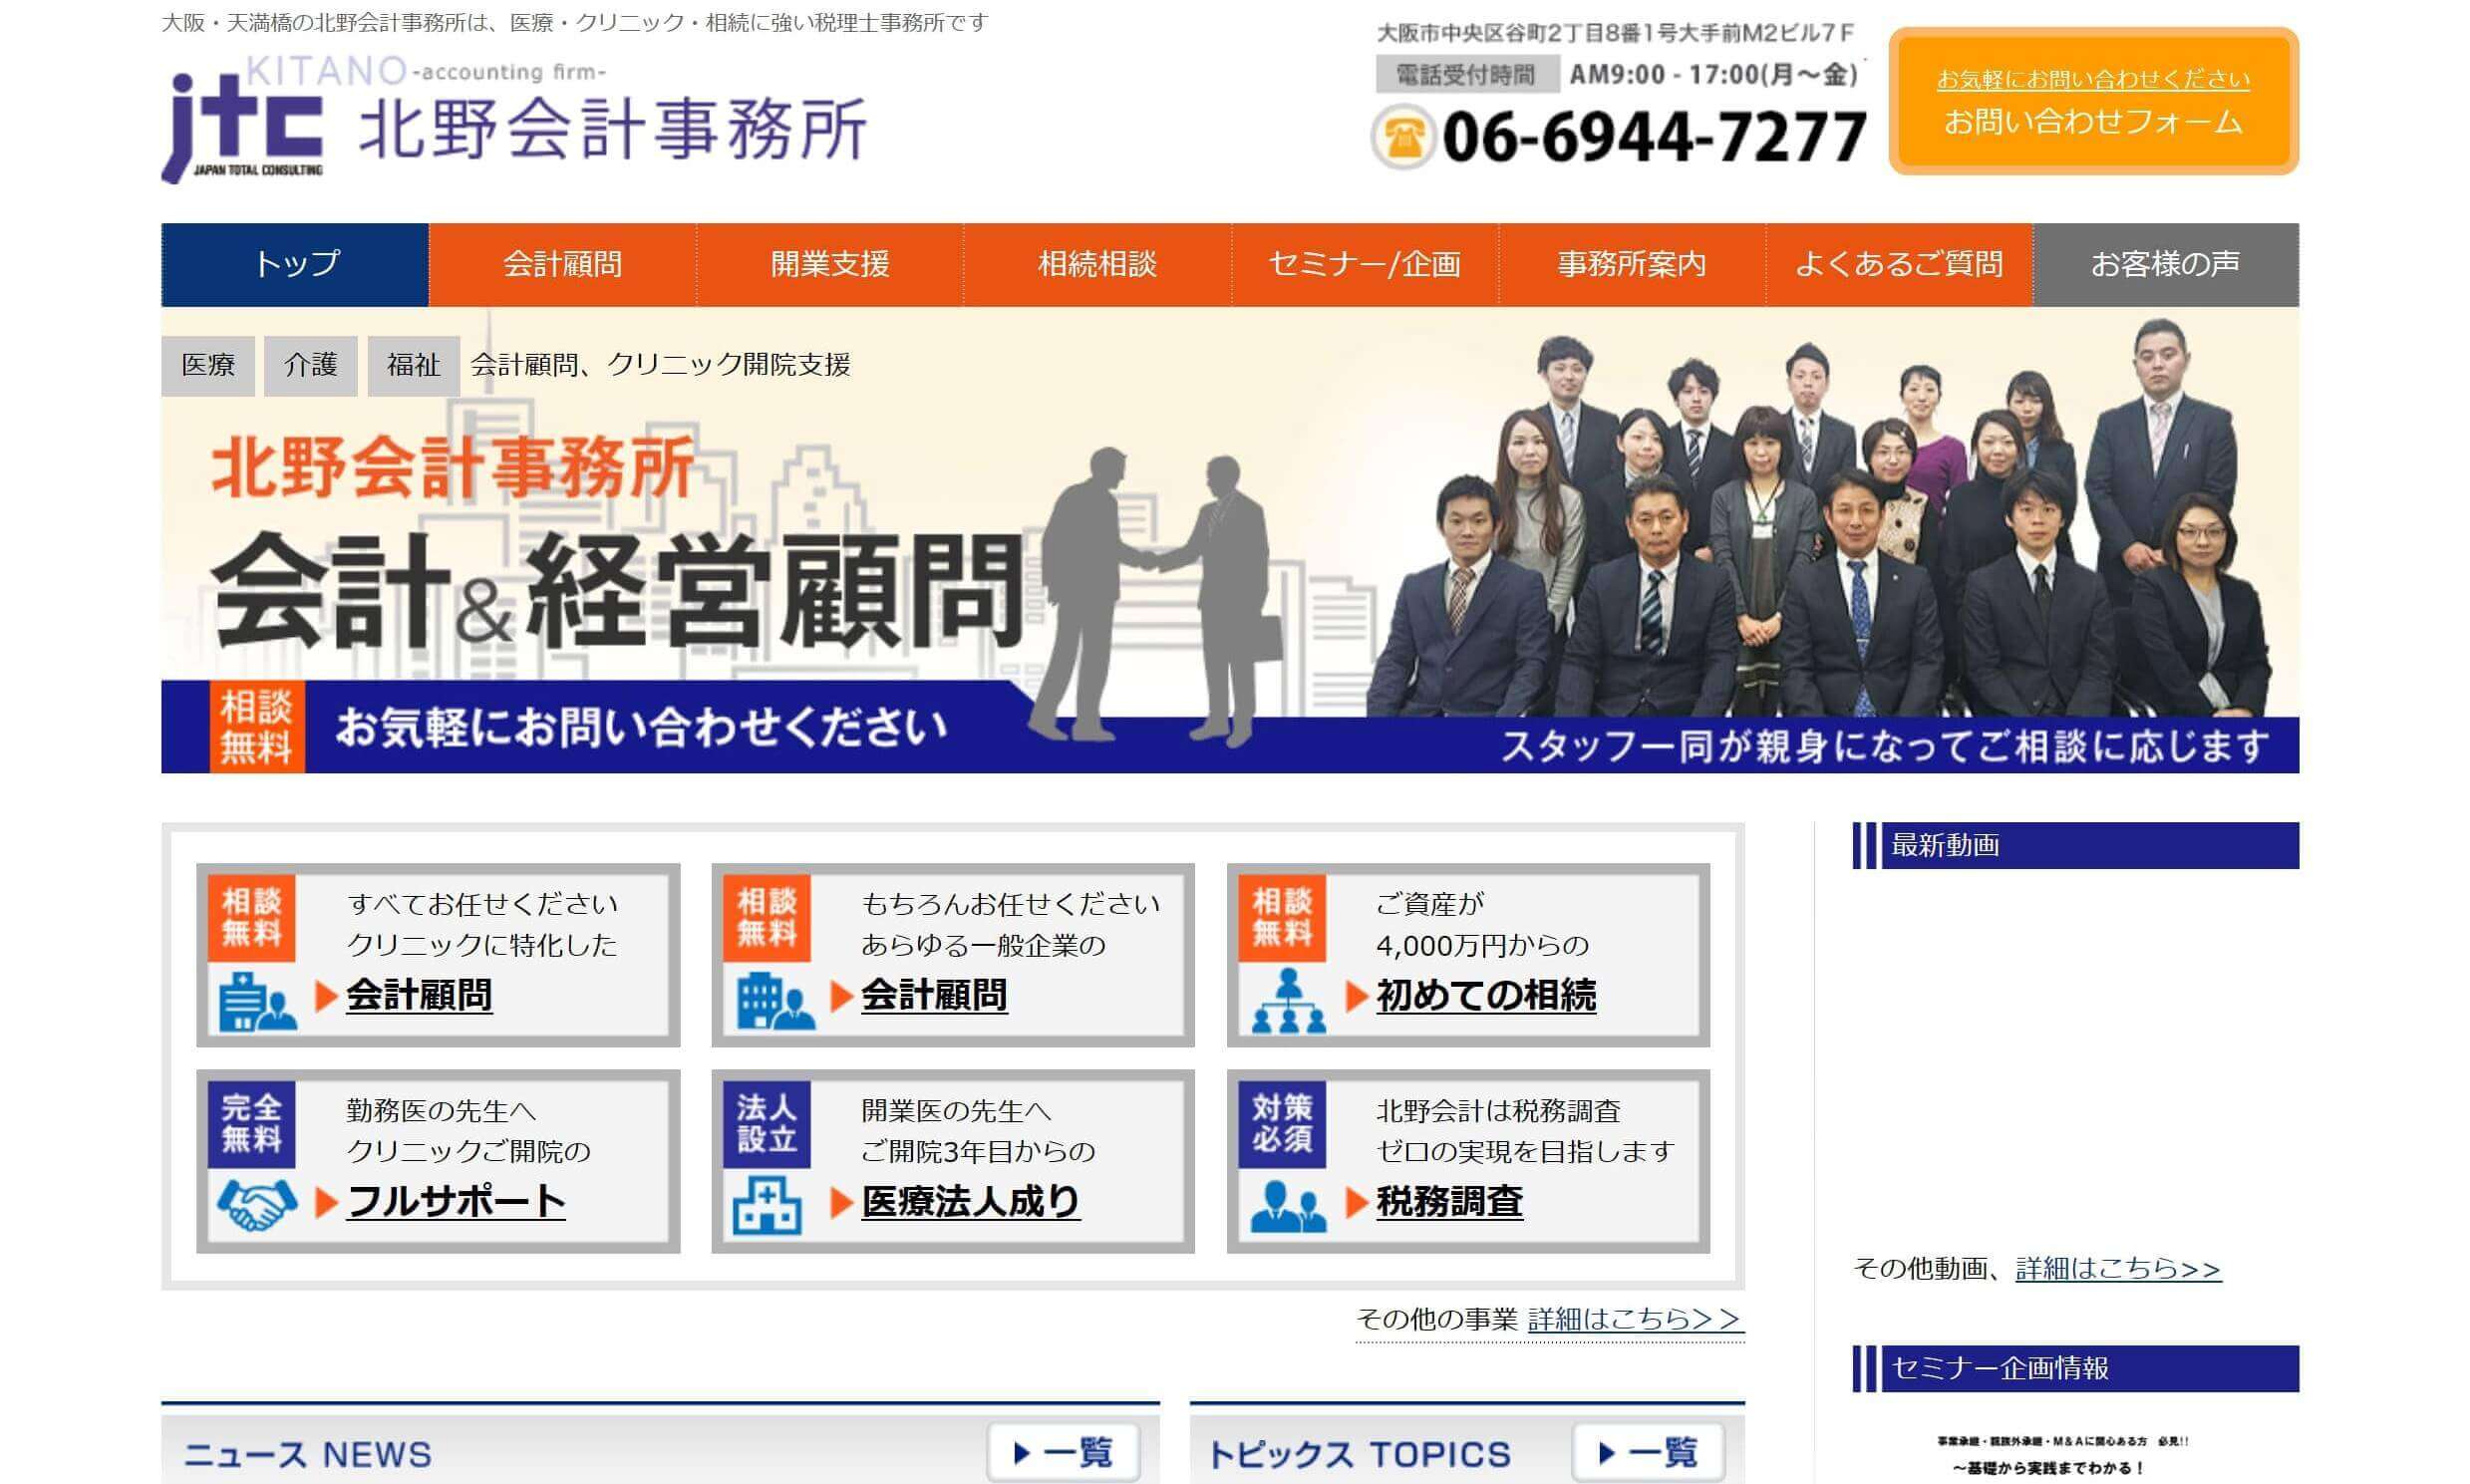Click the phone number 06-6944-7277
2470x1484 pixels.
coord(1654,138)
